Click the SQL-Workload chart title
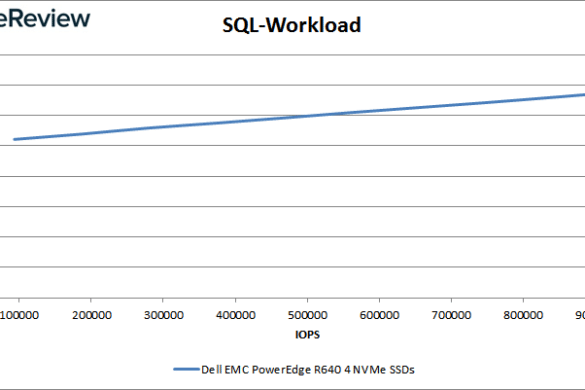The width and height of the screenshot is (585, 390). point(291,25)
